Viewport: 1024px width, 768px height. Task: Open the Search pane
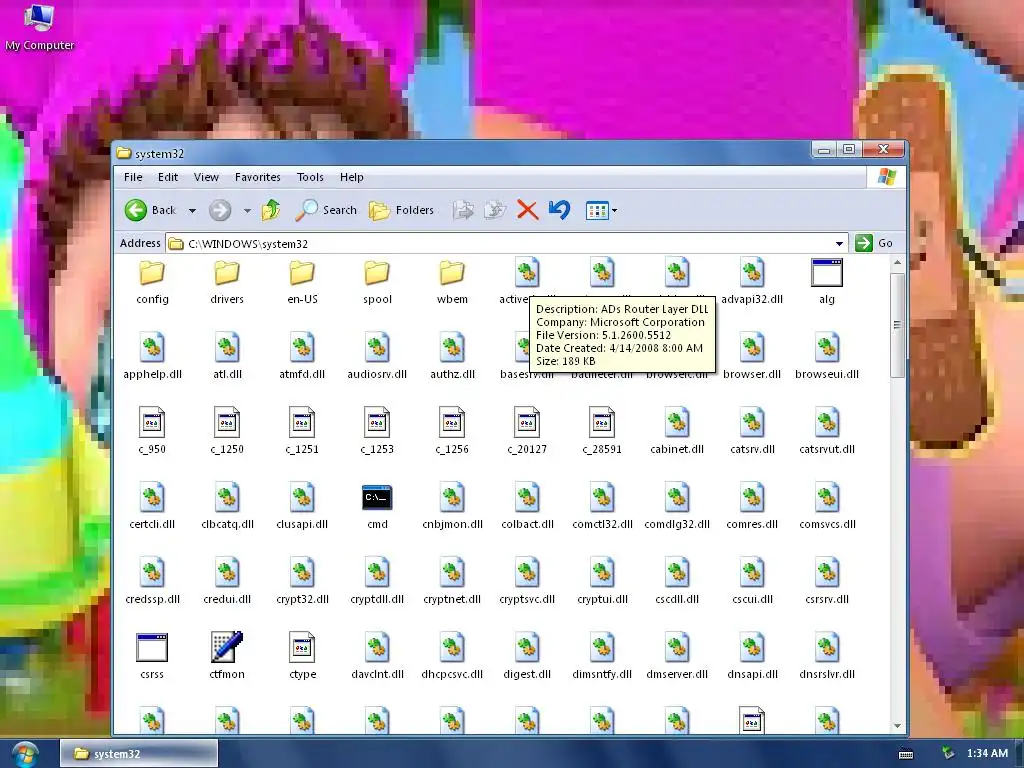(326, 210)
